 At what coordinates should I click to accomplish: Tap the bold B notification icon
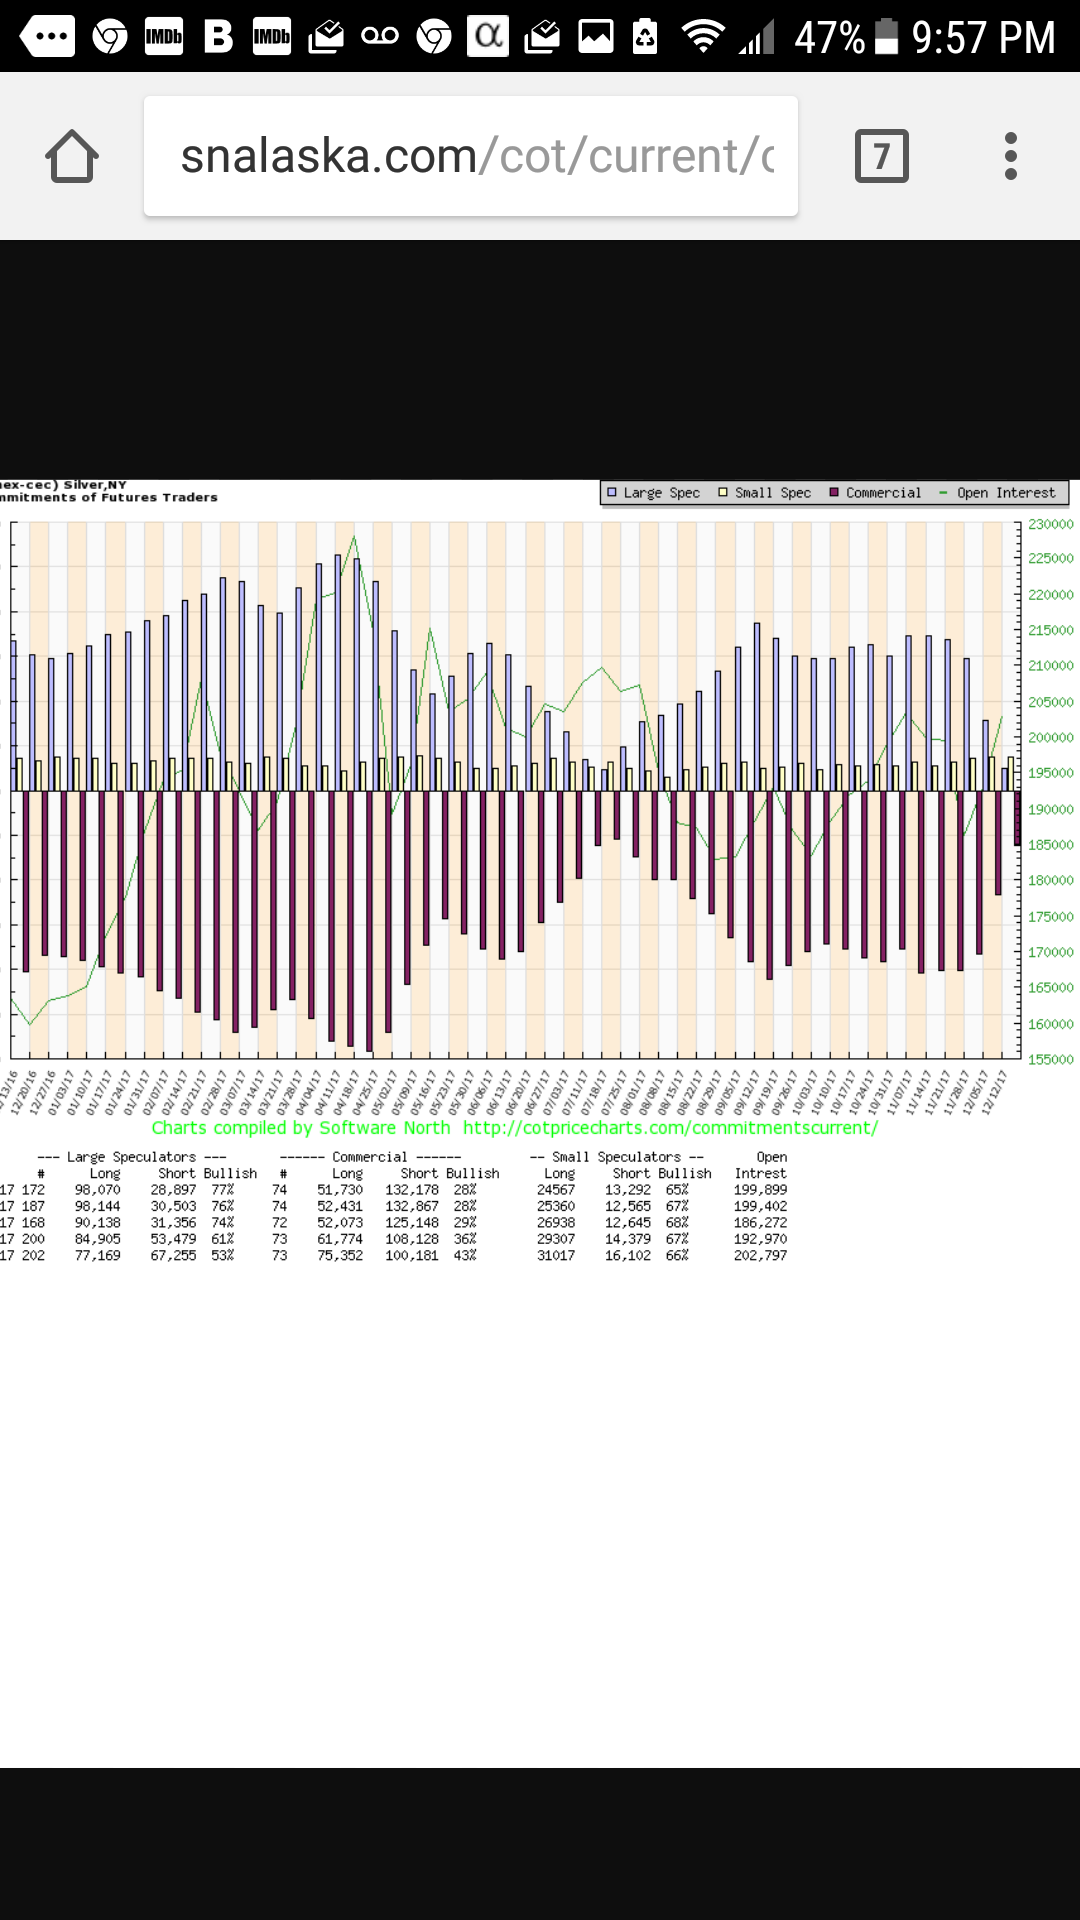click(218, 37)
